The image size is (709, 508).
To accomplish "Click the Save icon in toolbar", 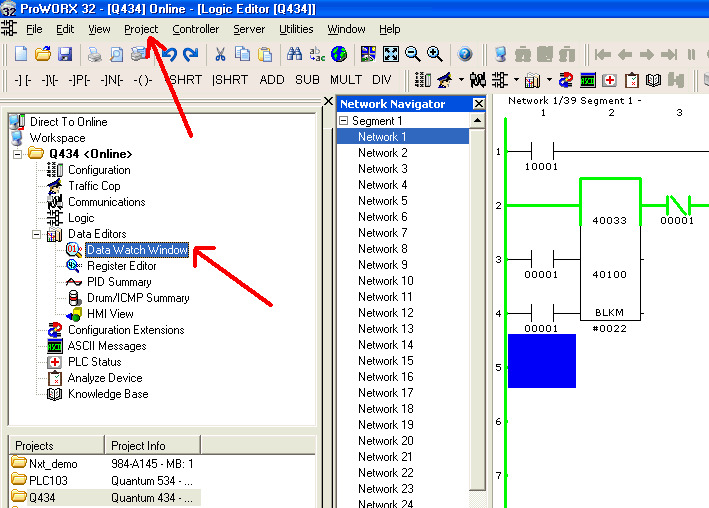I will pyautogui.click(x=65, y=54).
